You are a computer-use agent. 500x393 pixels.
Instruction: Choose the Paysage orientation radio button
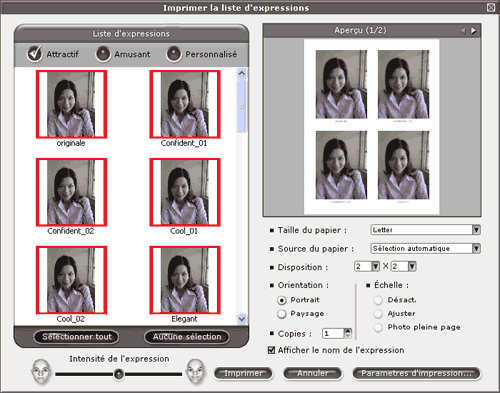coord(282,314)
